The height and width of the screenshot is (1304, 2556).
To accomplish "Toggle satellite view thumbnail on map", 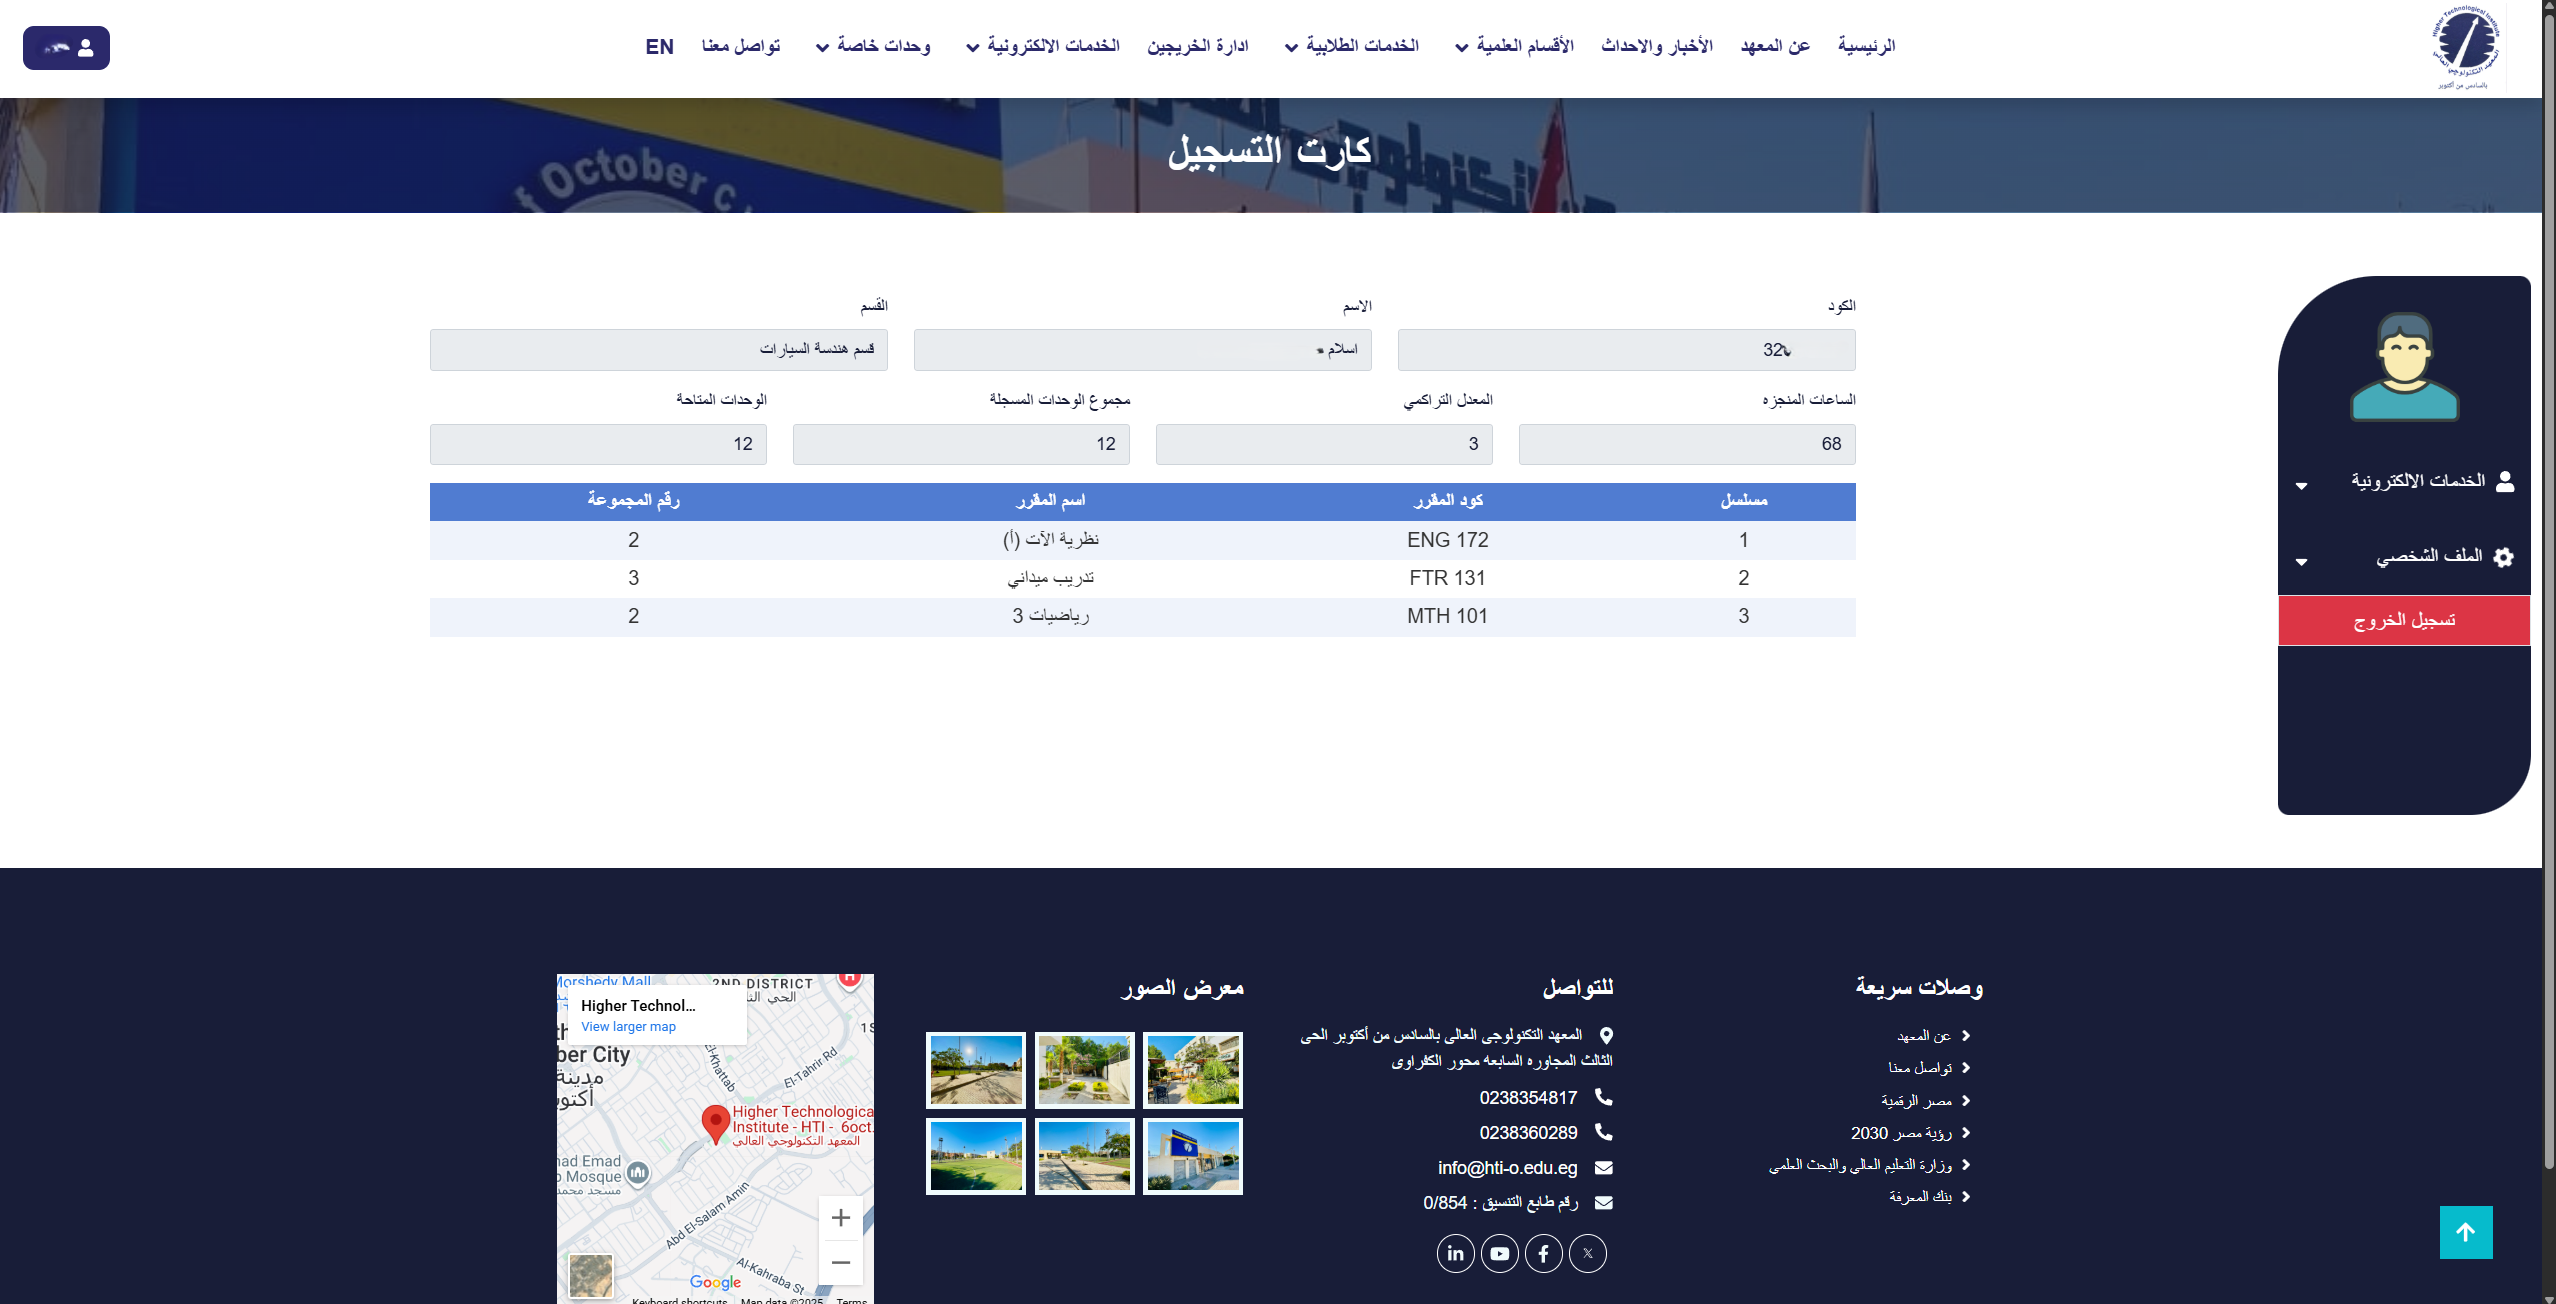I will 590,1275.
